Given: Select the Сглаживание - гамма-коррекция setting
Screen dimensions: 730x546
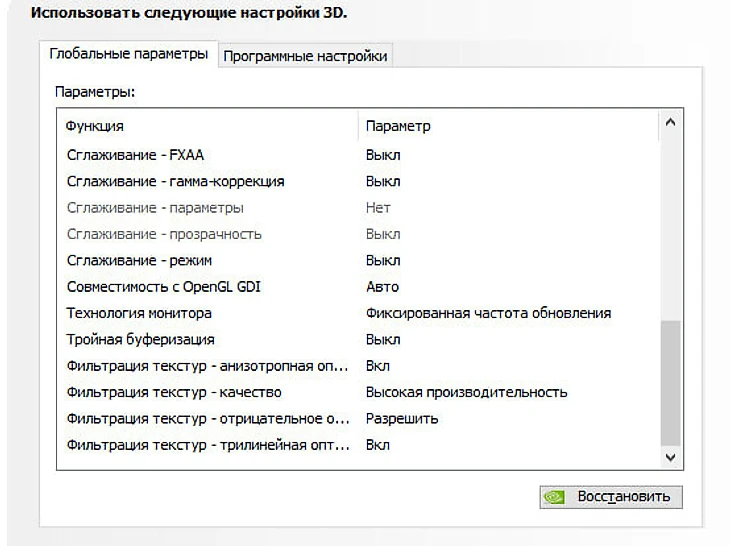Looking at the screenshot, I should point(175,182).
